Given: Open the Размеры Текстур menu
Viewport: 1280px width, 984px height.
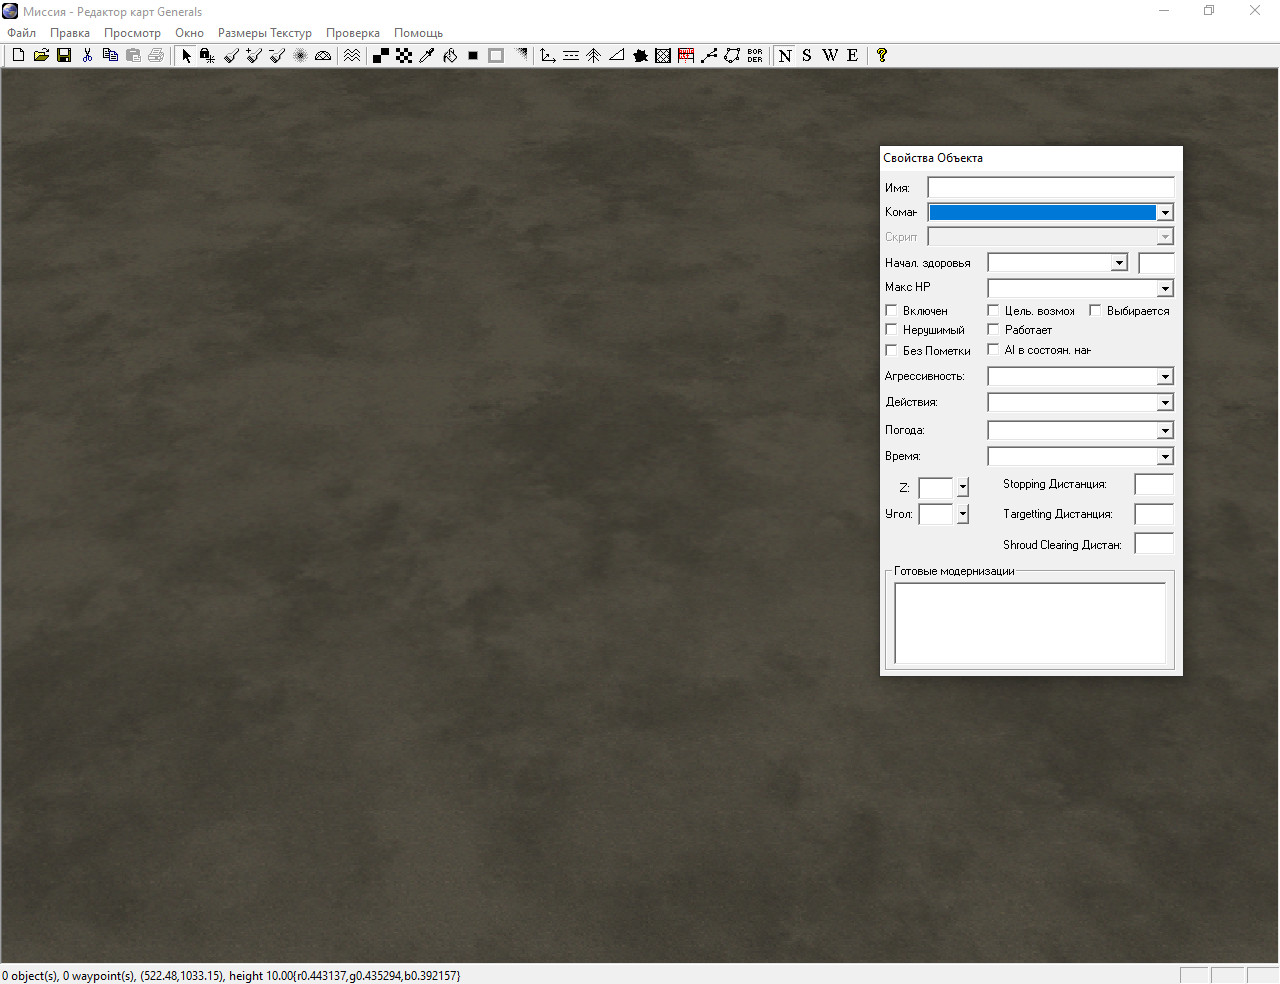Looking at the screenshot, I should [264, 33].
